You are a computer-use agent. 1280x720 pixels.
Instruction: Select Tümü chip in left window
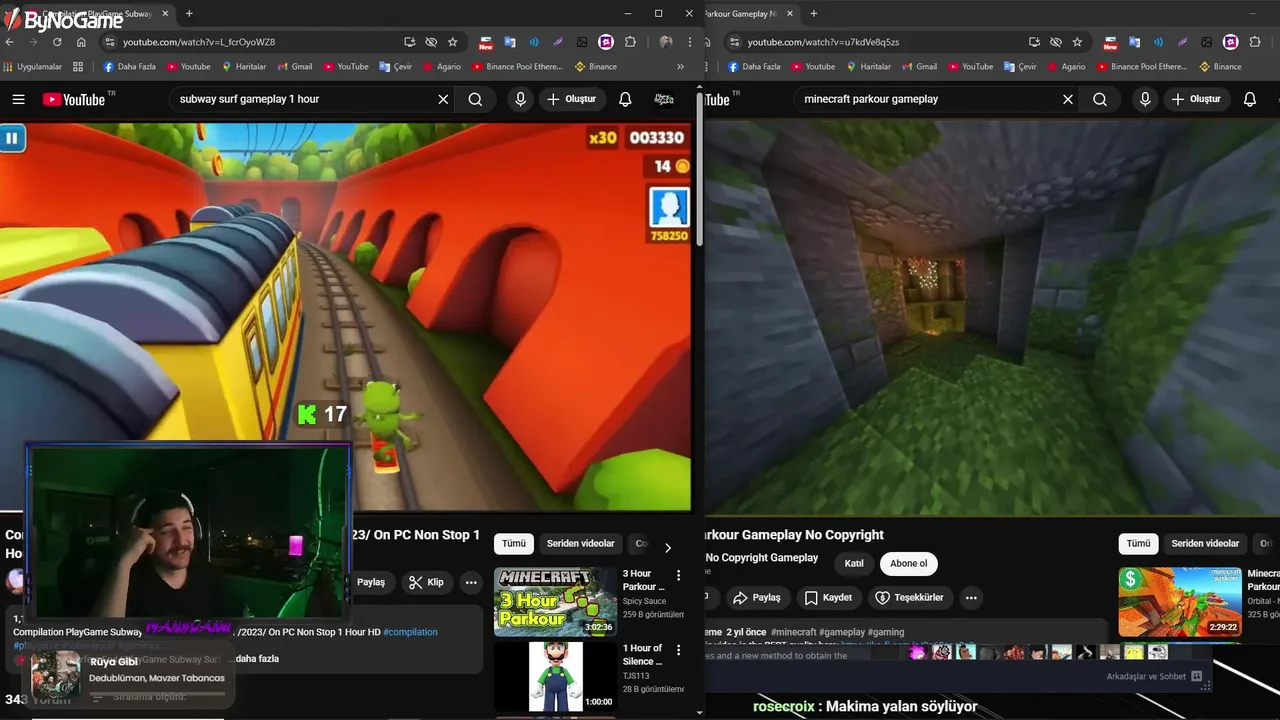[x=514, y=544]
